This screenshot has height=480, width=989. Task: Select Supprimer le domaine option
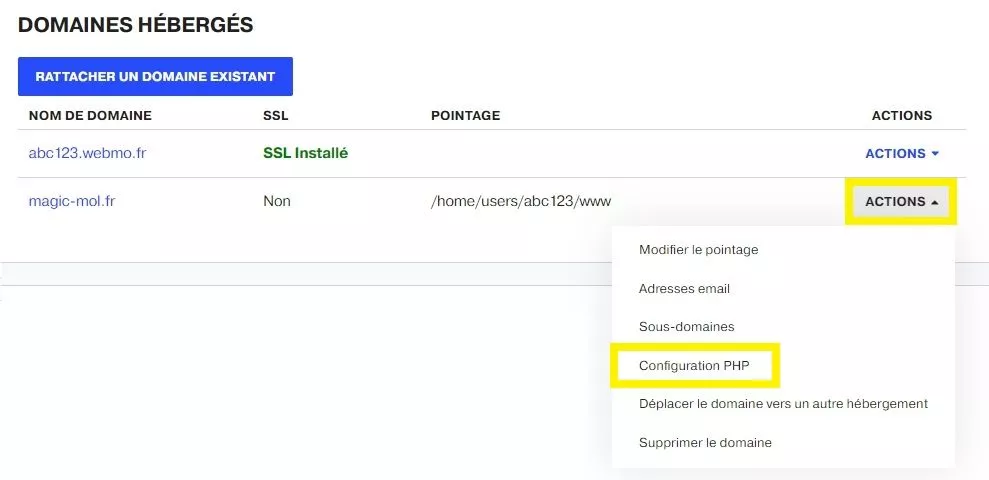click(705, 443)
